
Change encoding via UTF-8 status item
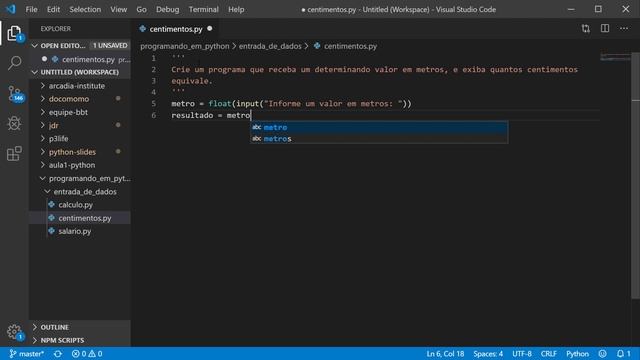[522, 353]
